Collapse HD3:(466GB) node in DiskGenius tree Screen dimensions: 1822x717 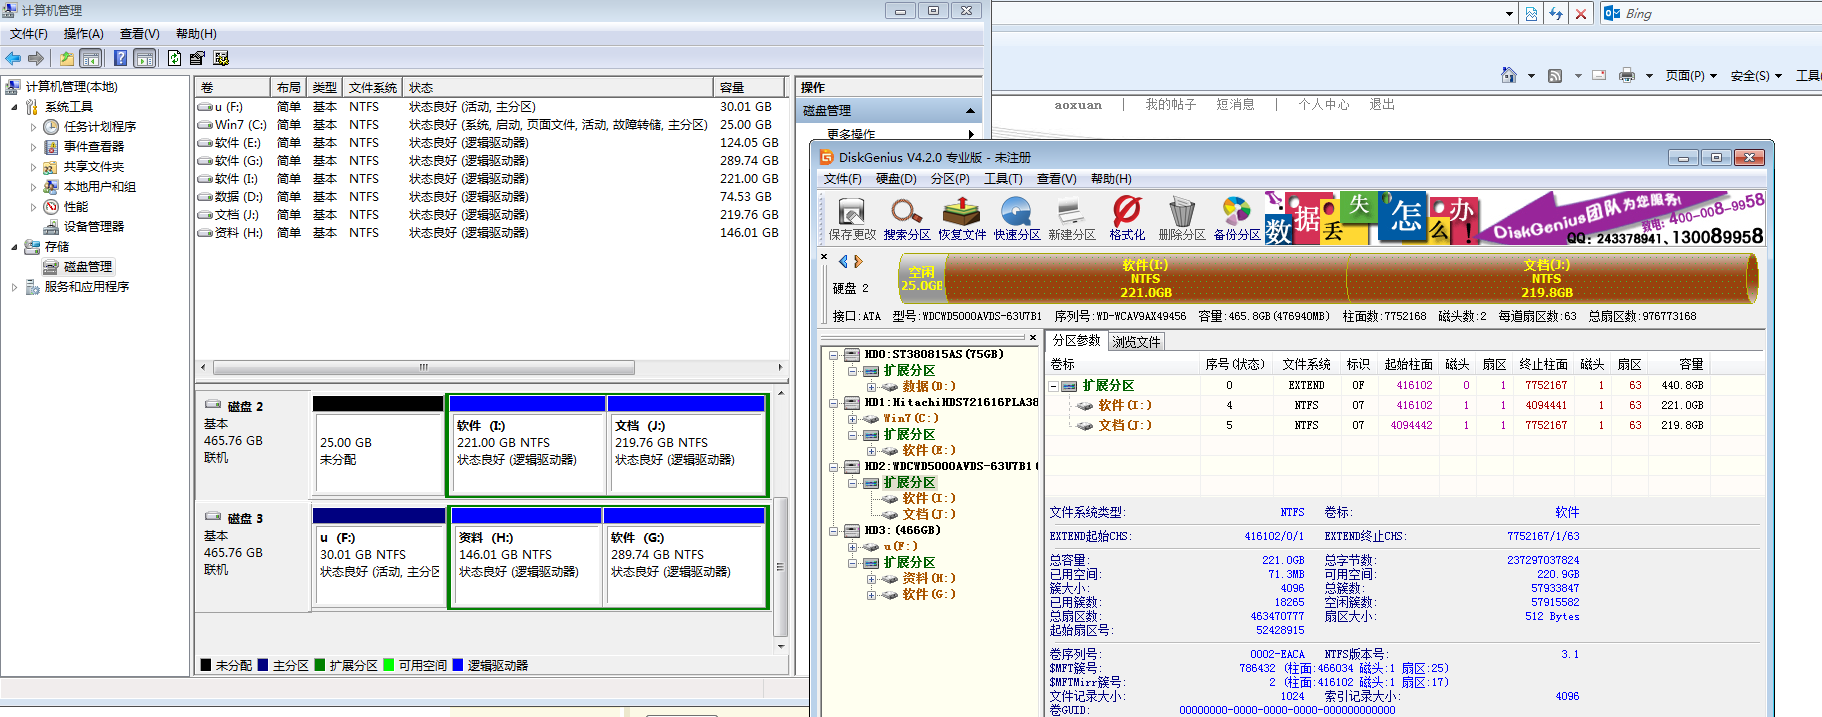coord(833,531)
